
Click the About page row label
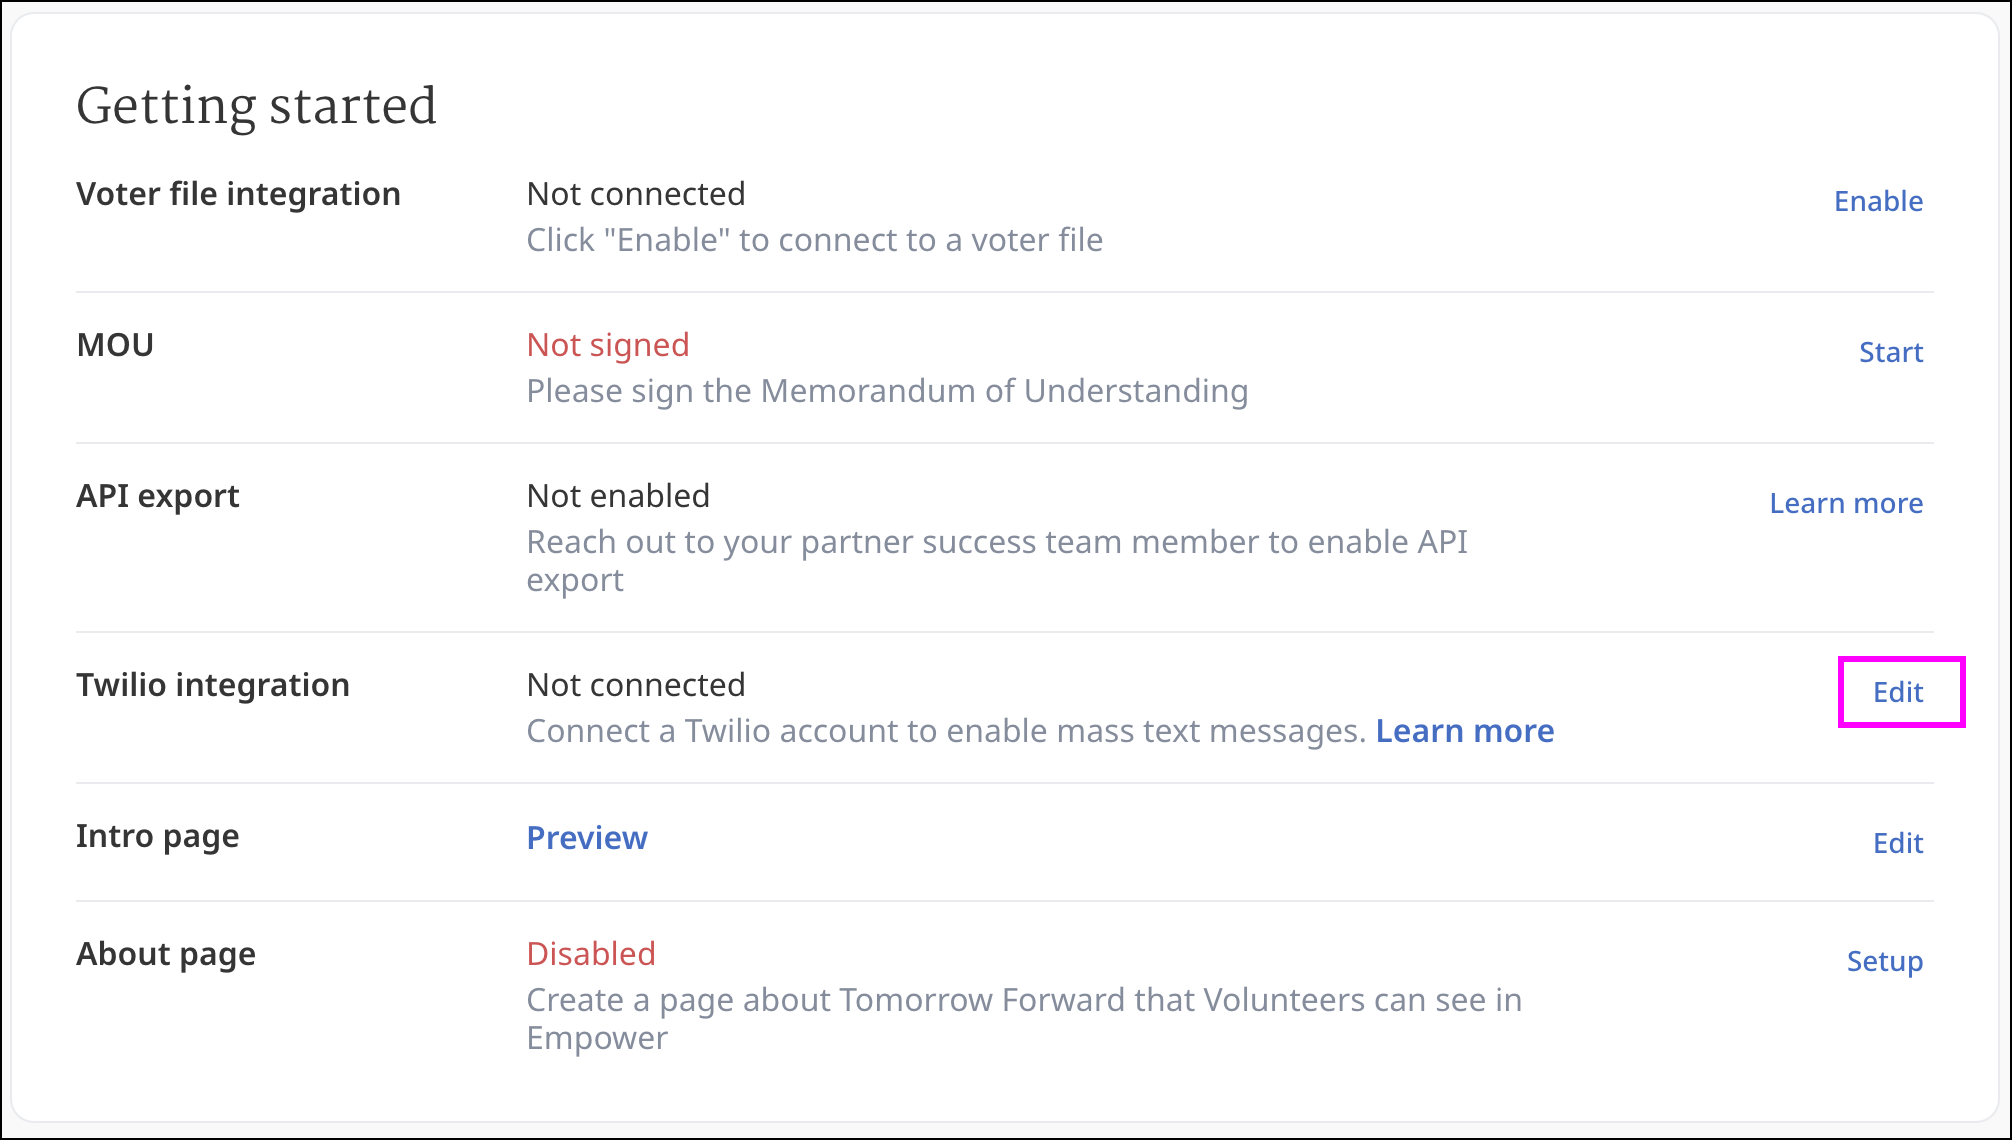point(166,954)
